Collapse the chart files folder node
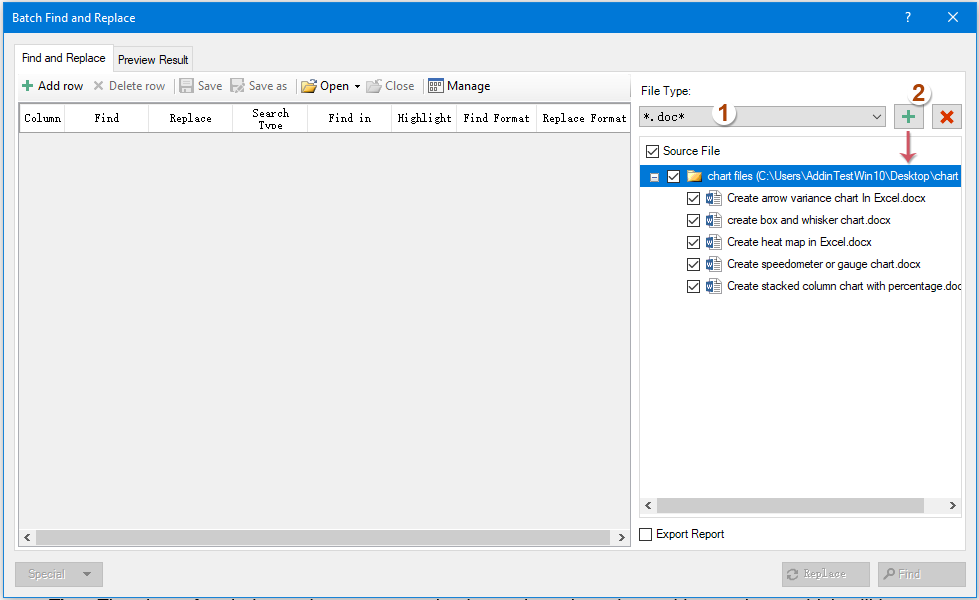This screenshot has height=600, width=979. (x=655, y=175)
